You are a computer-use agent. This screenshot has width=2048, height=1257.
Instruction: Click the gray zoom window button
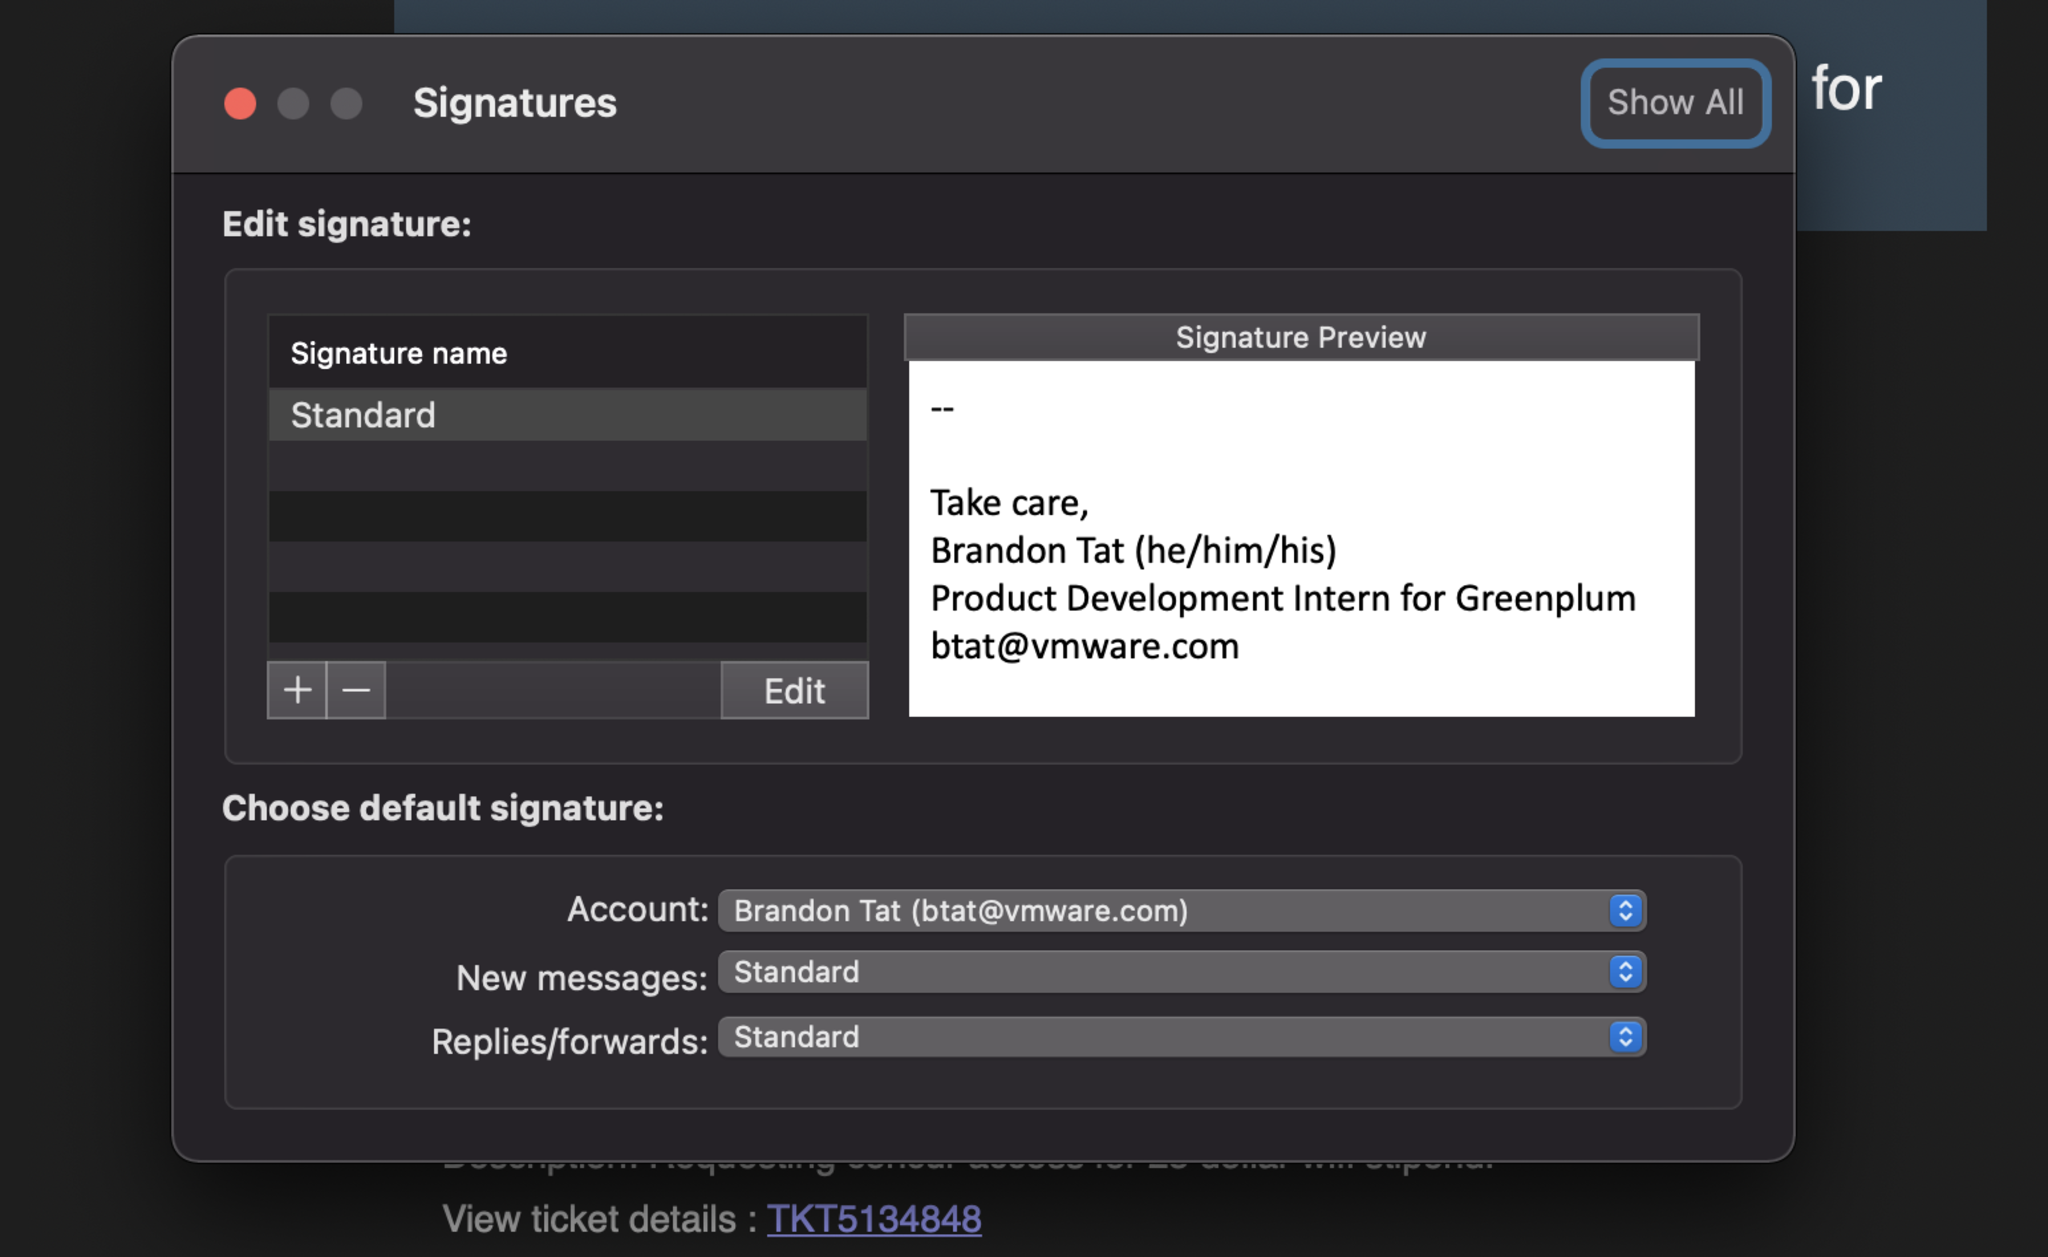346,103
